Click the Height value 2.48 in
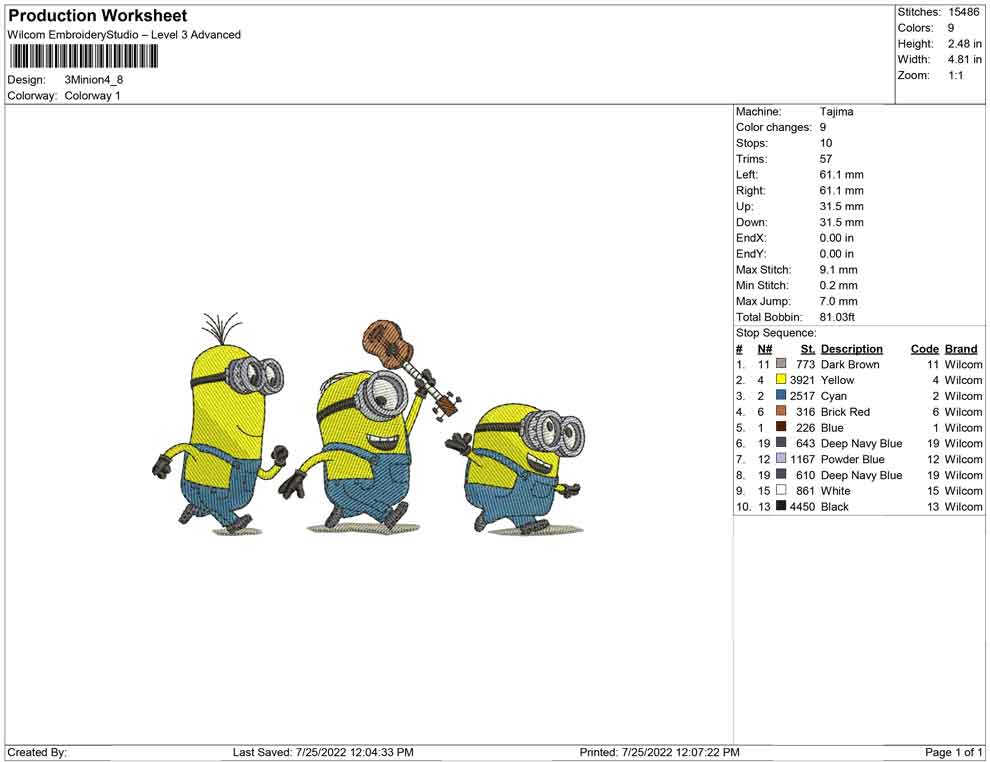990x762 pixels. pos(964,44)
